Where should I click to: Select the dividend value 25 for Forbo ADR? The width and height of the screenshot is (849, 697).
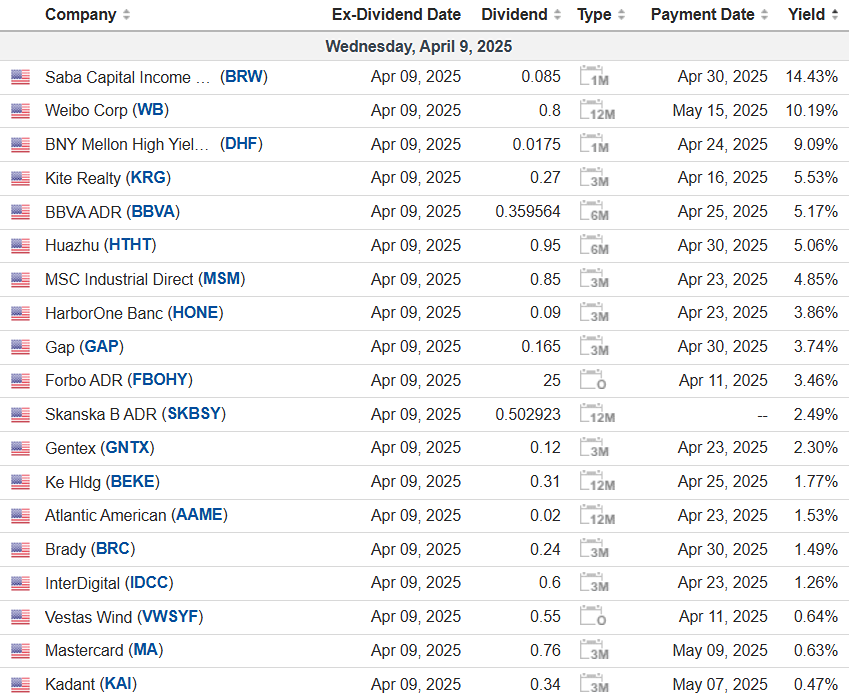tap(552, 380)
